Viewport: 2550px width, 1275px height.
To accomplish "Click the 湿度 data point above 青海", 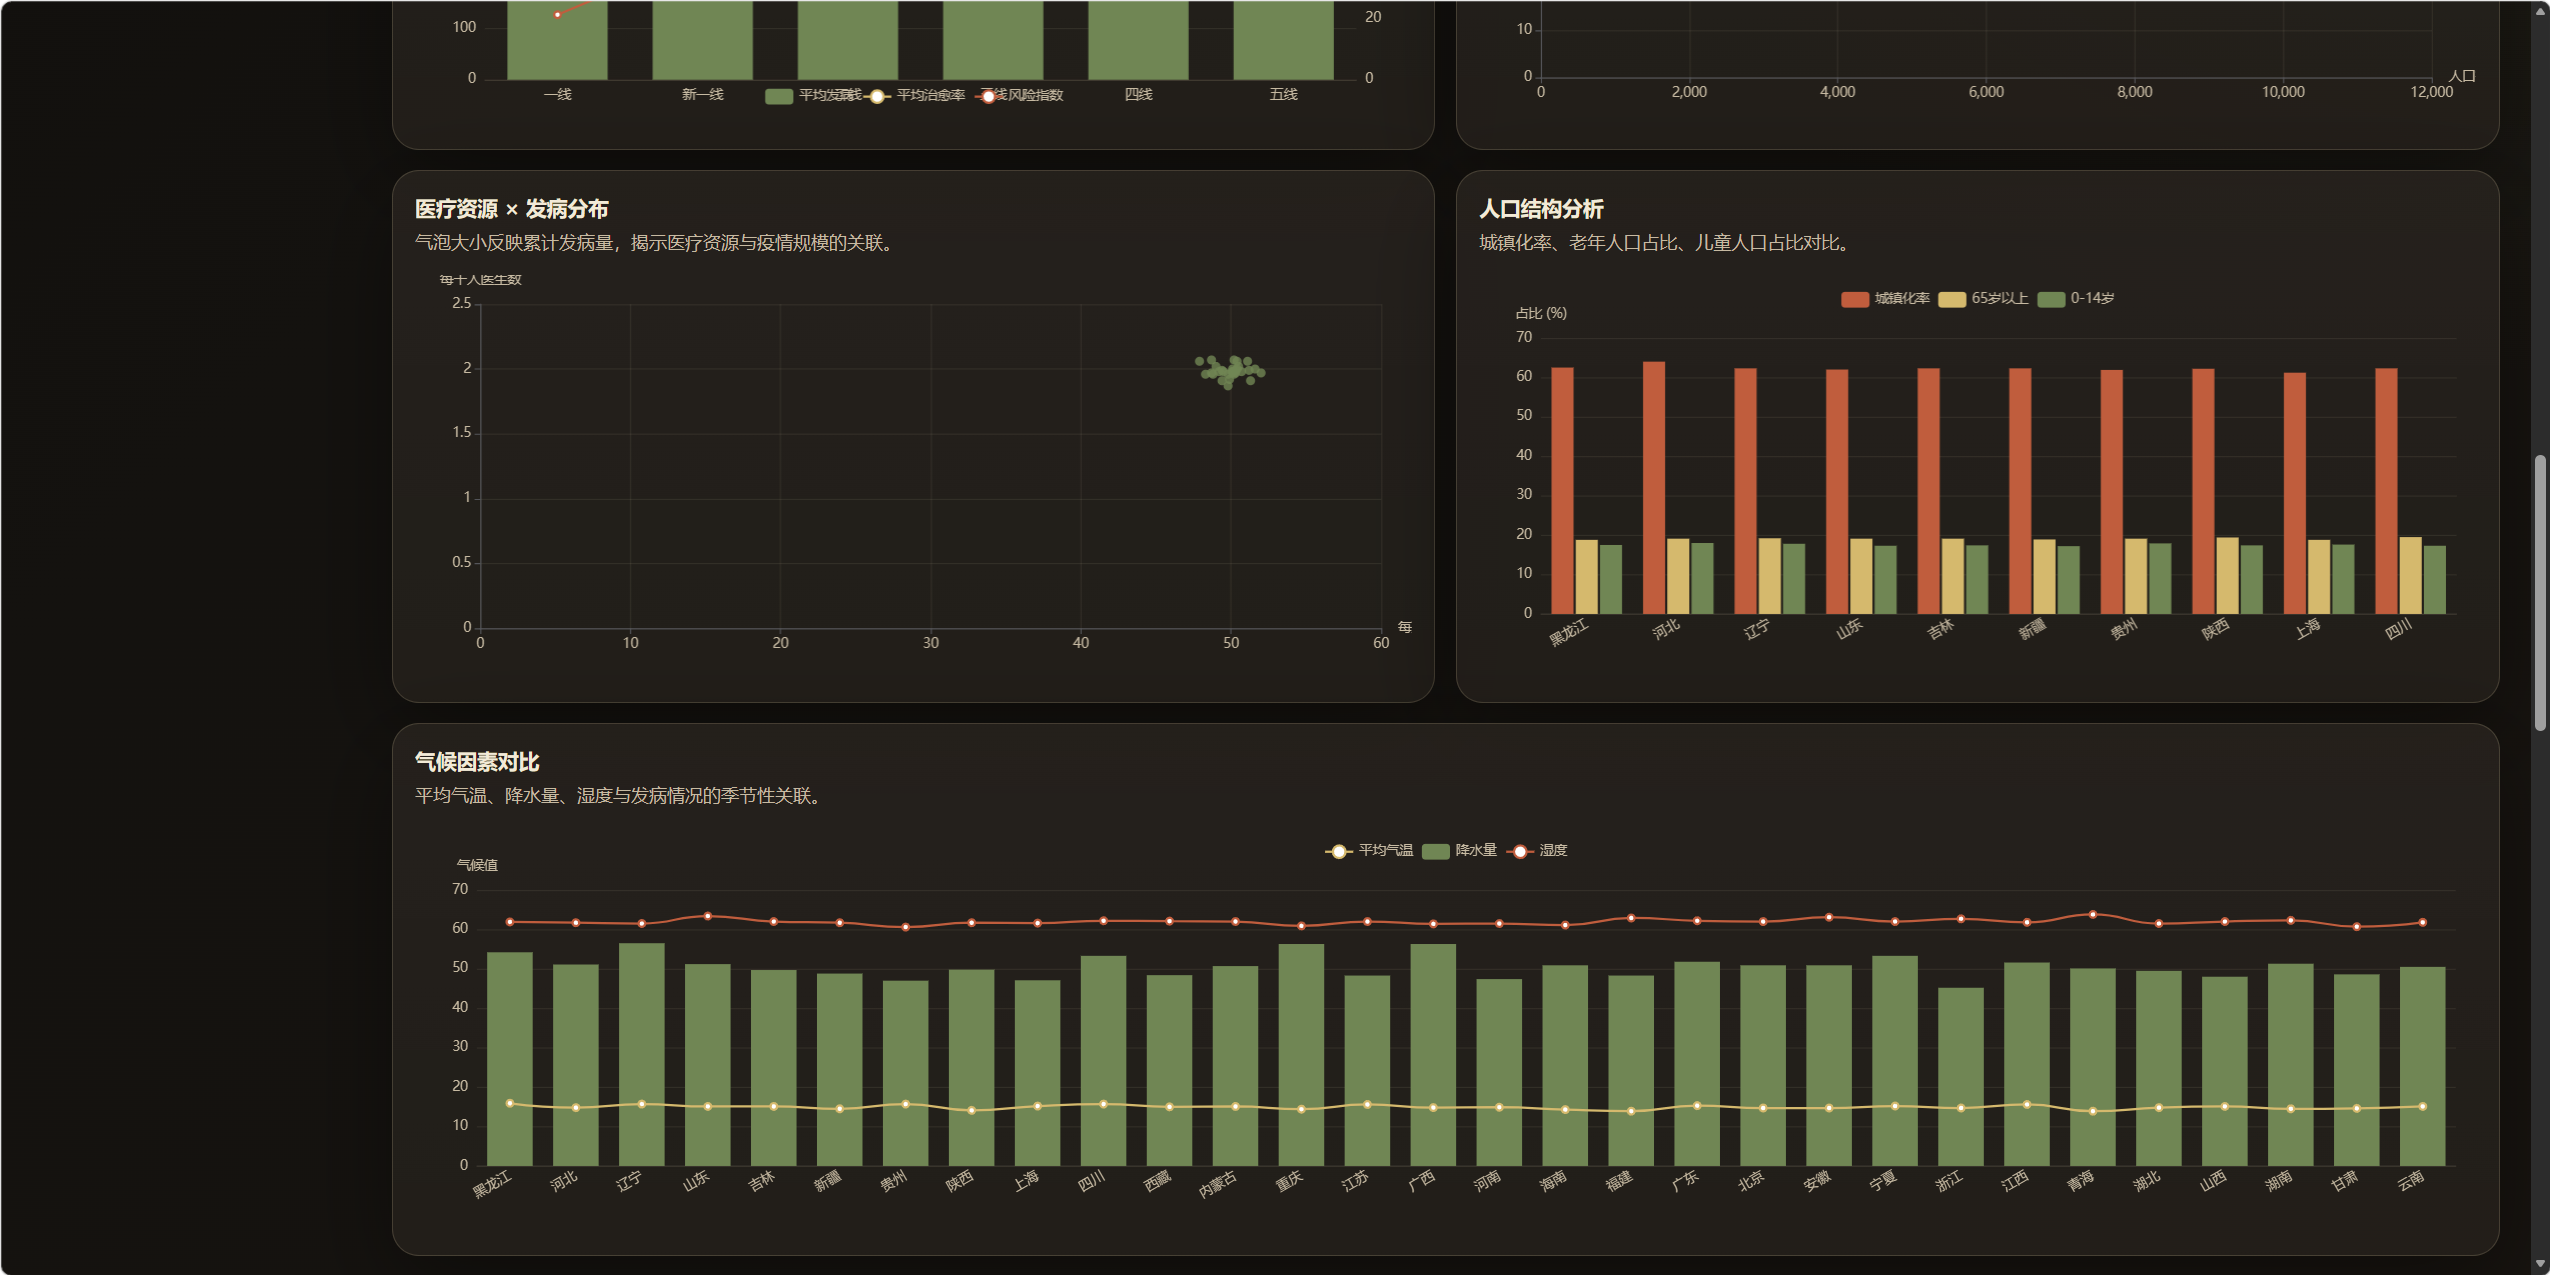I will pos(2092,914).
